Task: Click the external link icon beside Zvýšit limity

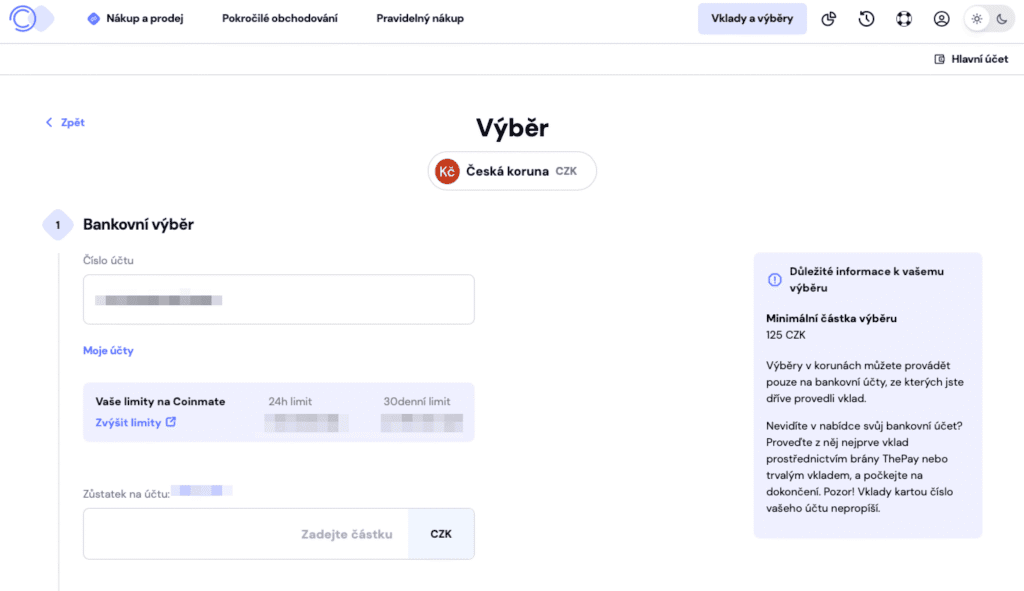Action: click(171, 422)
